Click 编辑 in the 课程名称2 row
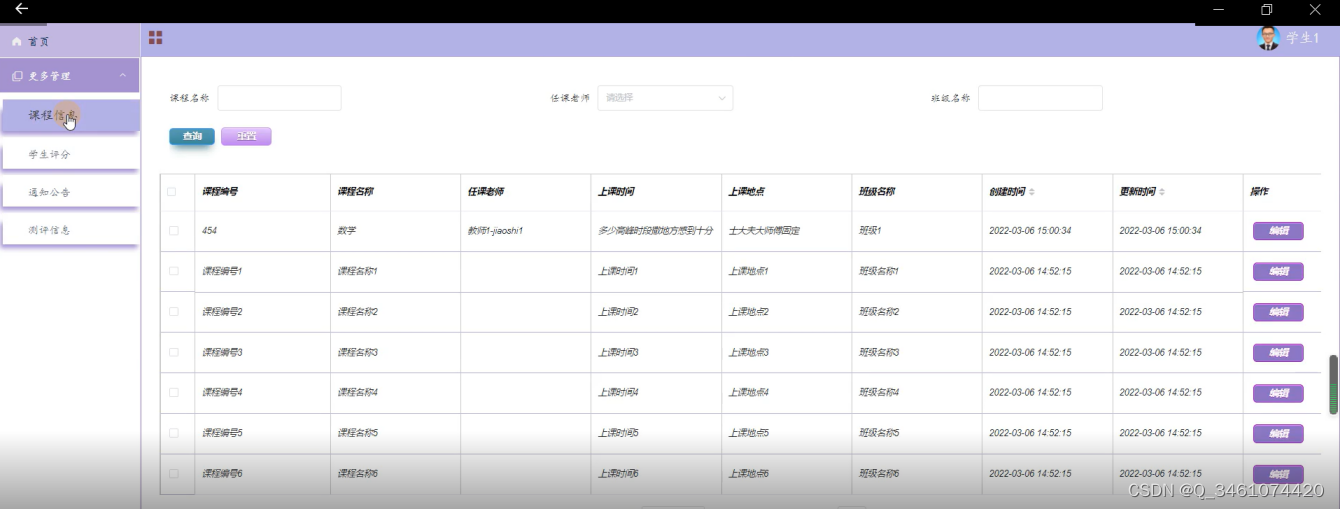This screenshot has height=509, width=1340. 1278,312
